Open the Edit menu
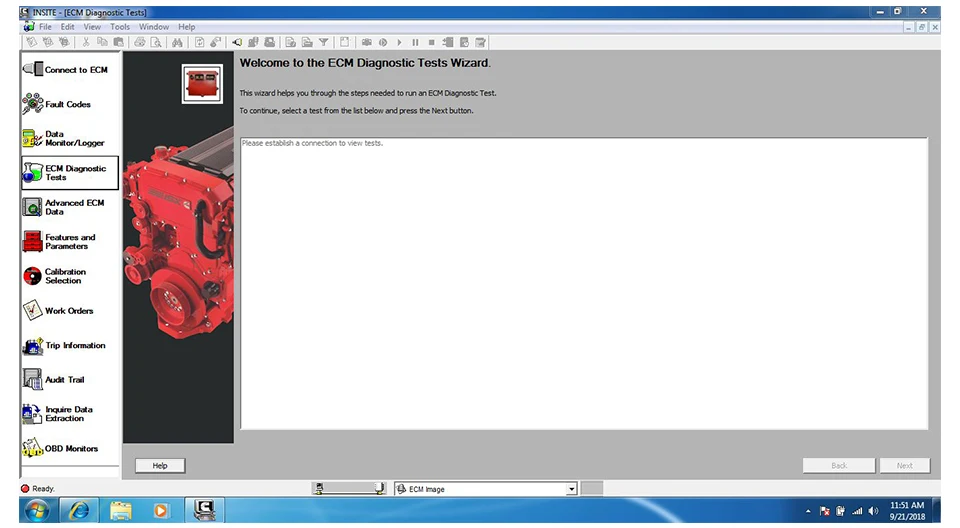The image size is (960, 528). pyautogui.click(x=67, y=27)
